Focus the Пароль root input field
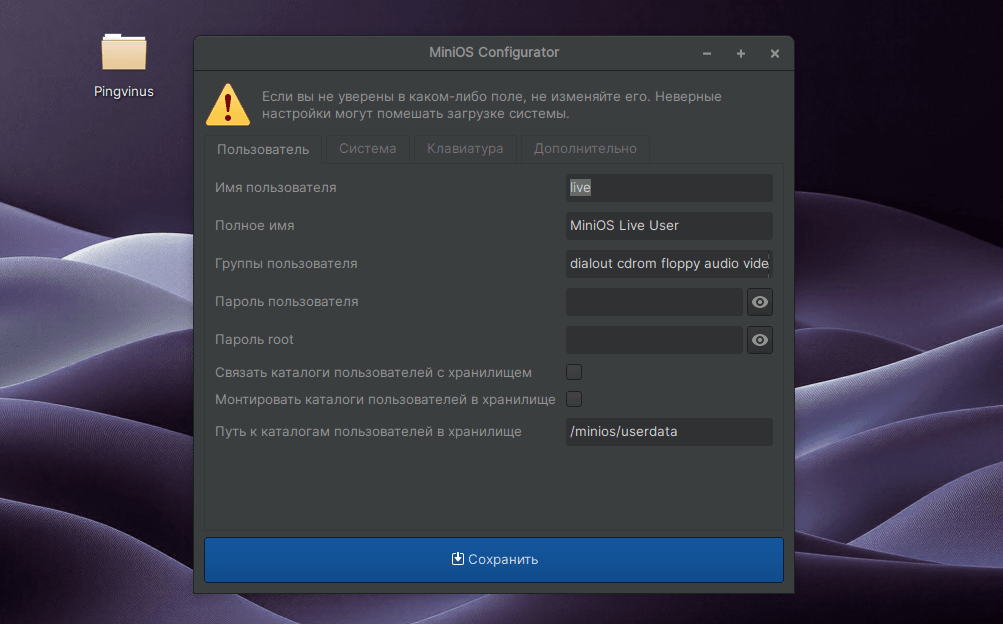1003x624 pixels. [654, 340]
